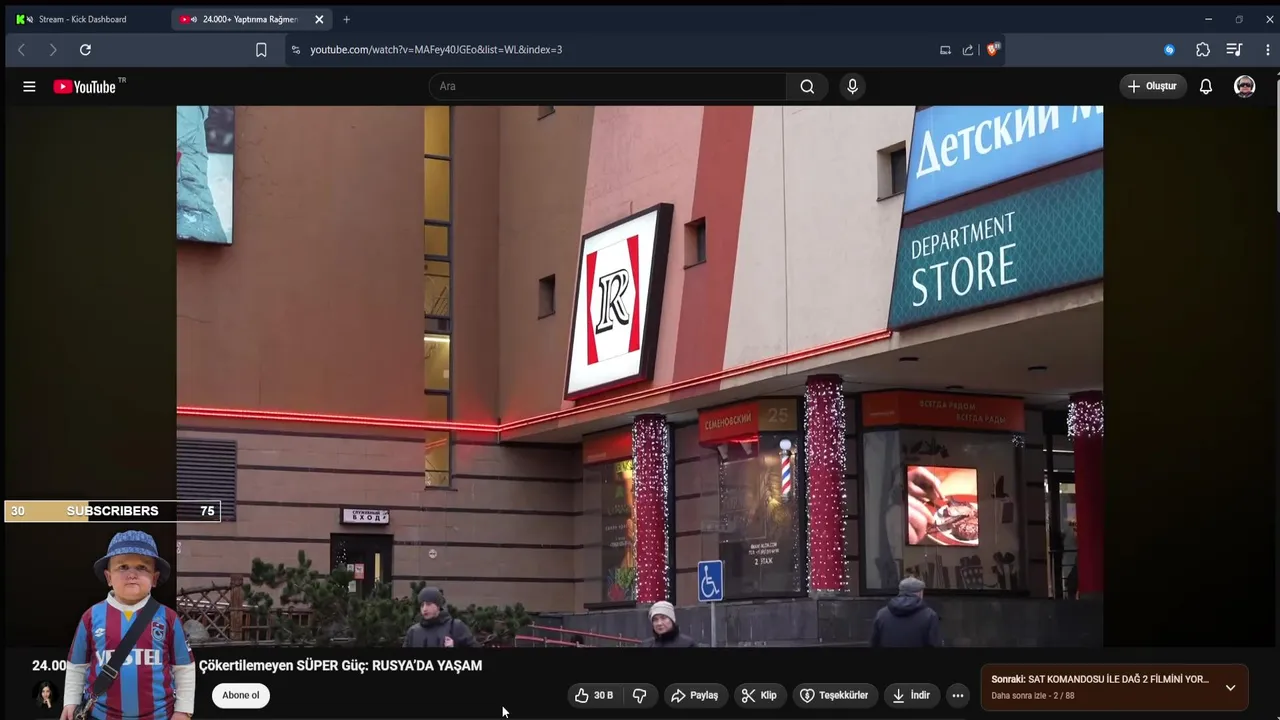Screen dimensions: 1280x720
Task: Open YouTube notifications bell
Action: point(1206,87)
